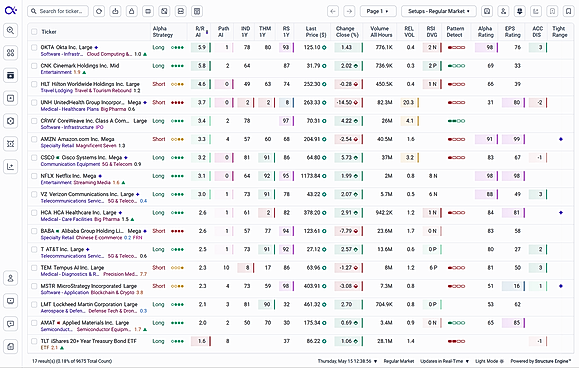Click the download/export toolbar icon
This screenshot has width=579, height=368.
coord(115,11)
